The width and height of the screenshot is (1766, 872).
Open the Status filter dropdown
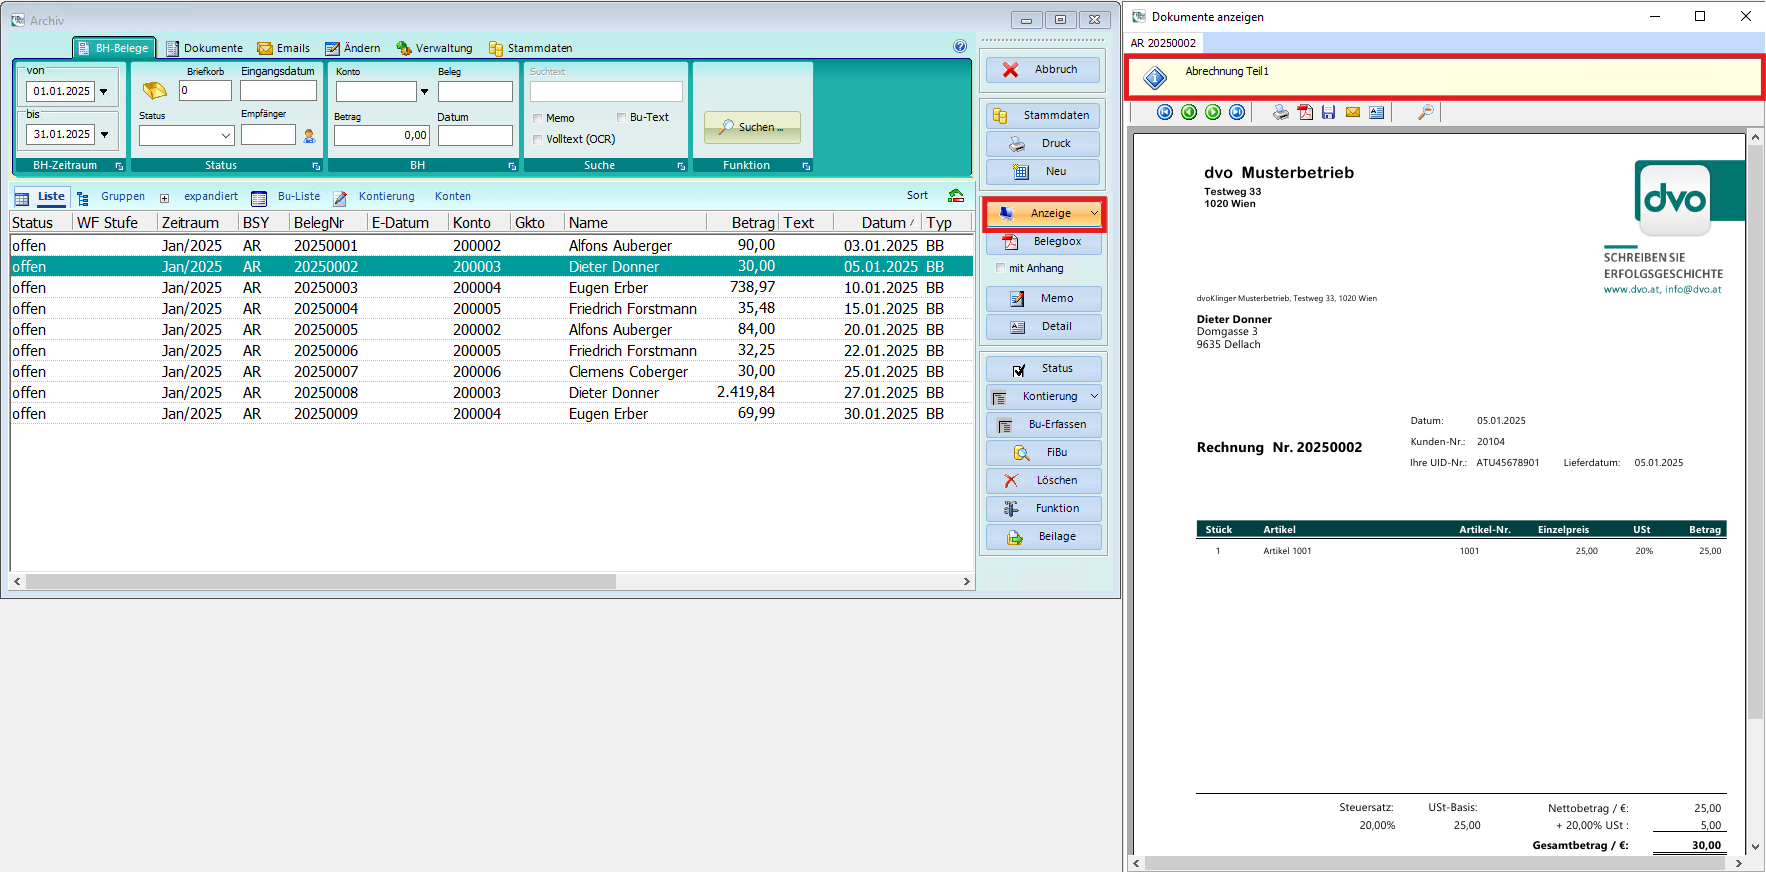[x=226, y=135]
